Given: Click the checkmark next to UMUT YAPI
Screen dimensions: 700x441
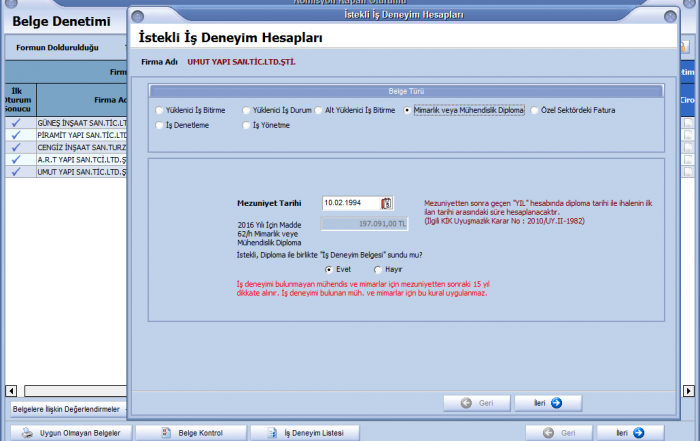Looking at the screenshot, I should pyautogui.click(x=16, y=172).
